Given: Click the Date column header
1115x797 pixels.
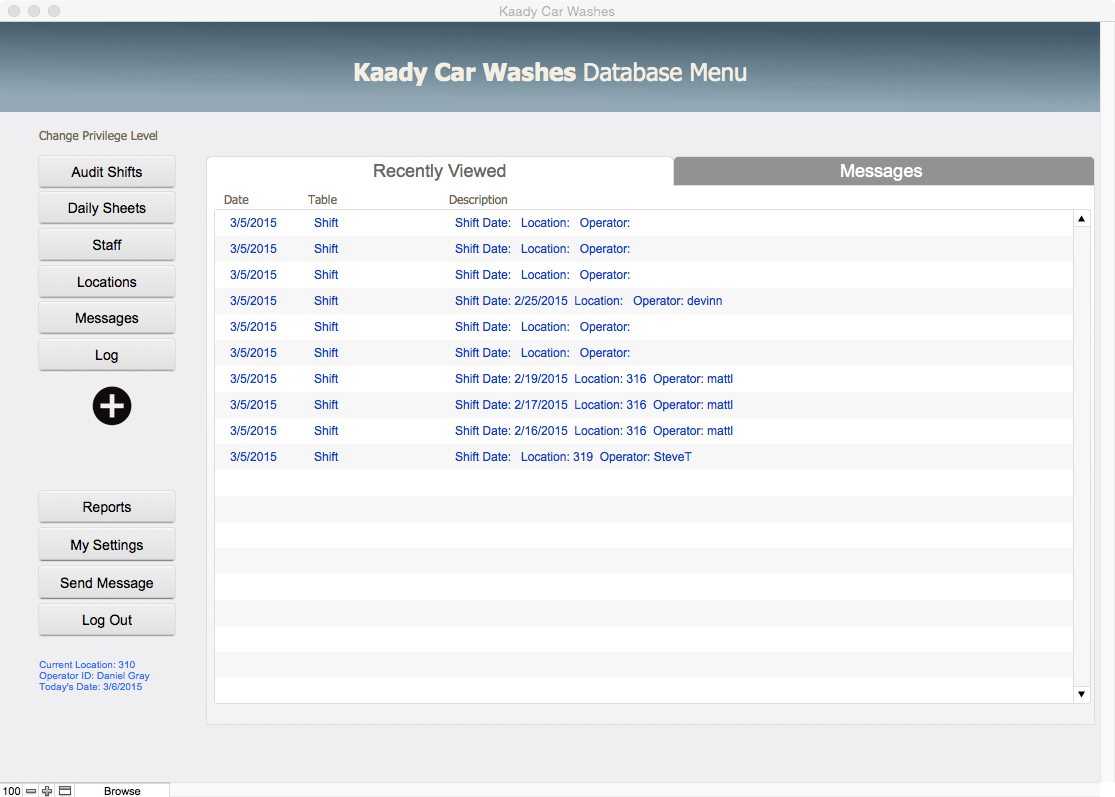Looking at the screenshot, I should [x=236, y=200].
